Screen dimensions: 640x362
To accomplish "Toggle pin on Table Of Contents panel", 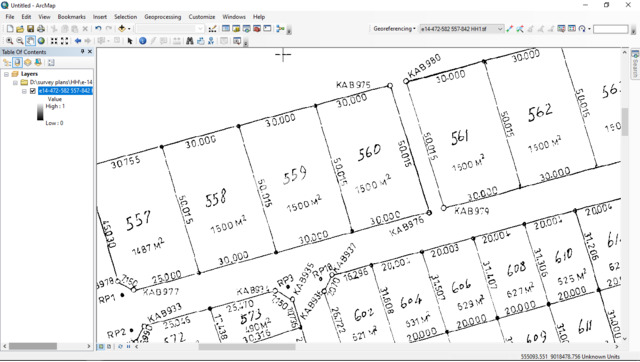I will 82,51.
